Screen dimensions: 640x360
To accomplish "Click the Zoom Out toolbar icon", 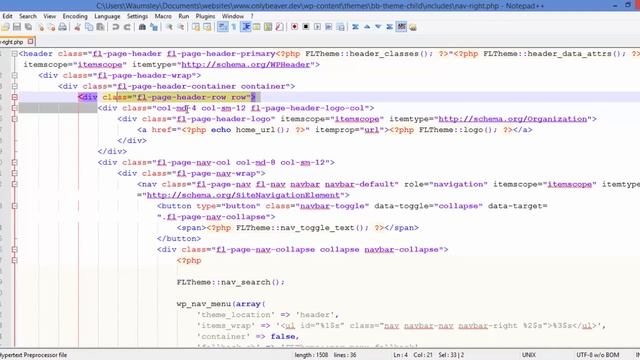I will (180, 27).
